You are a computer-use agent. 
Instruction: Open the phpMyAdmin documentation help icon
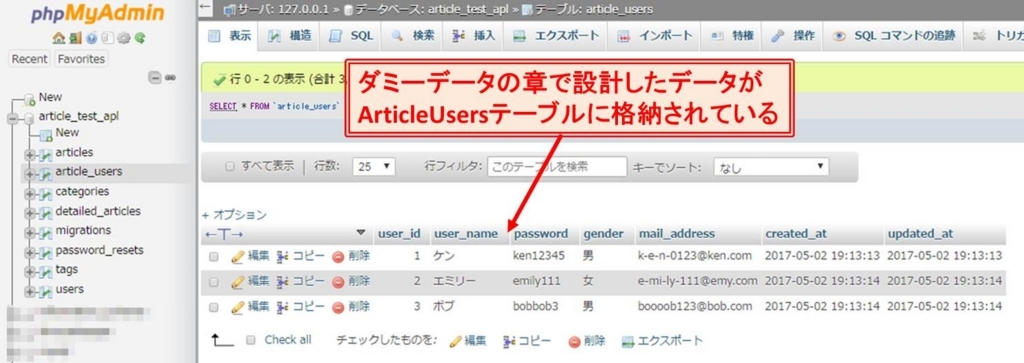[91, 38]
